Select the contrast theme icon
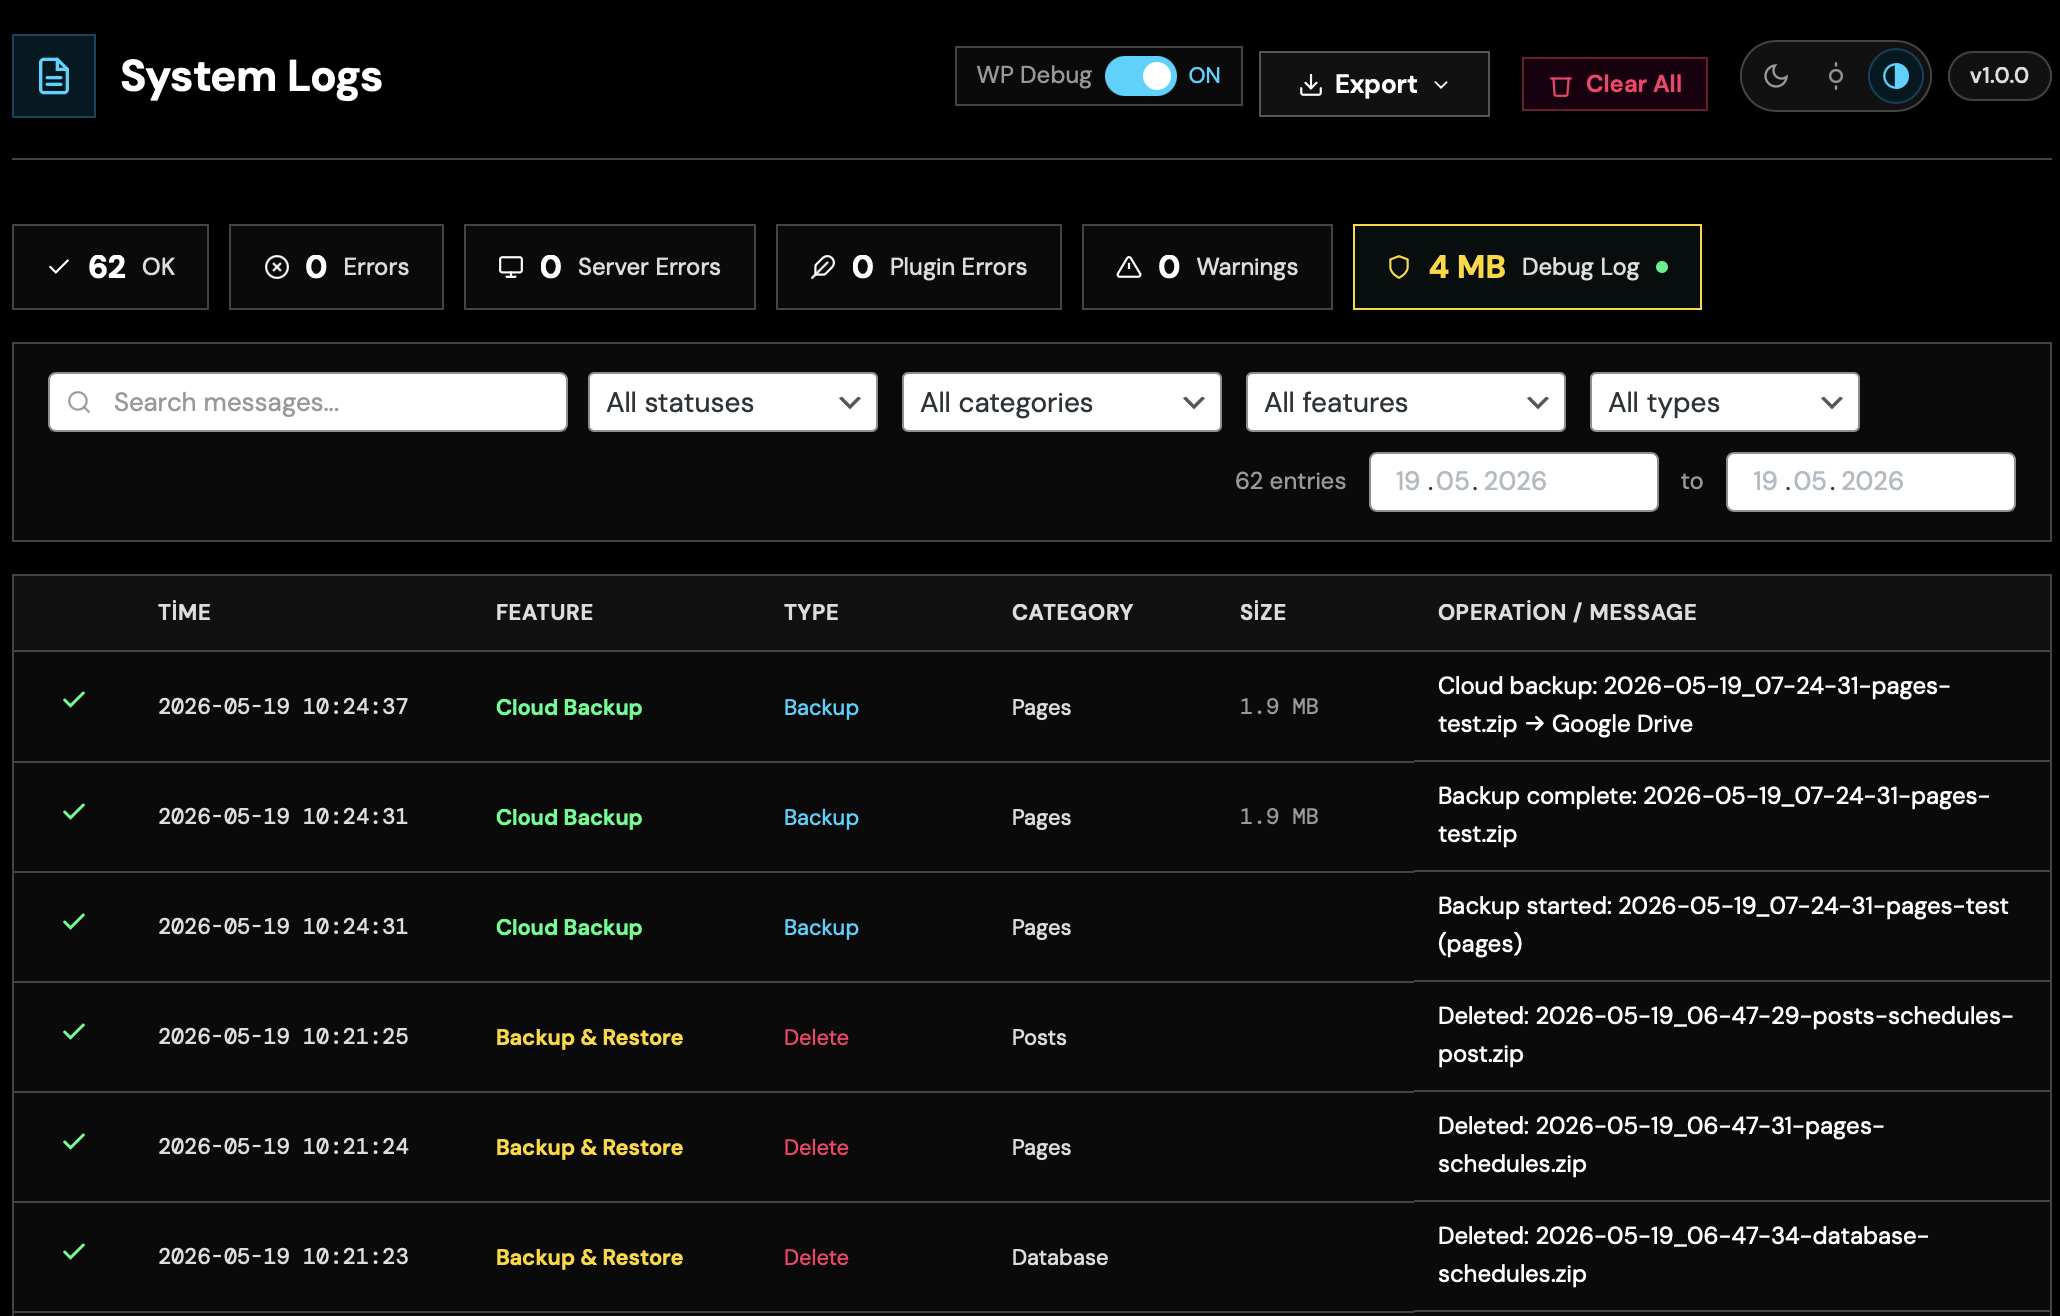The height and width of the screenshot is (1316, 2060). (x=1896, y=76)
